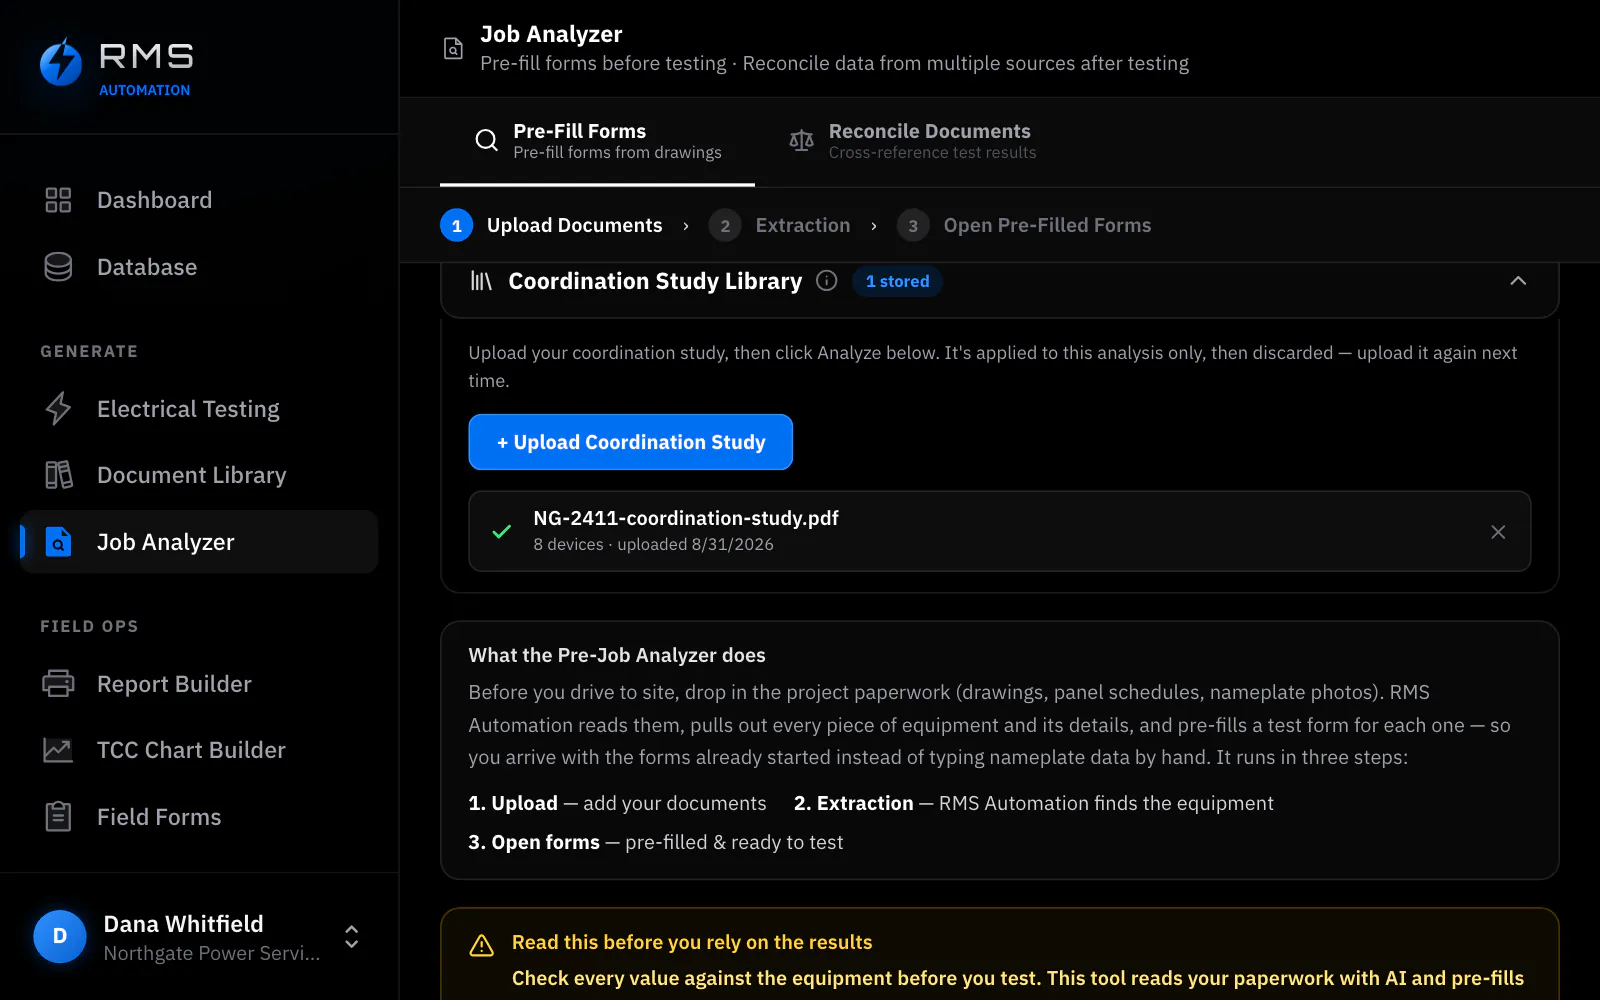Click Upload Coordination Study button
This screenshot has width=1600, height=1000.
[x=631, y=442]
